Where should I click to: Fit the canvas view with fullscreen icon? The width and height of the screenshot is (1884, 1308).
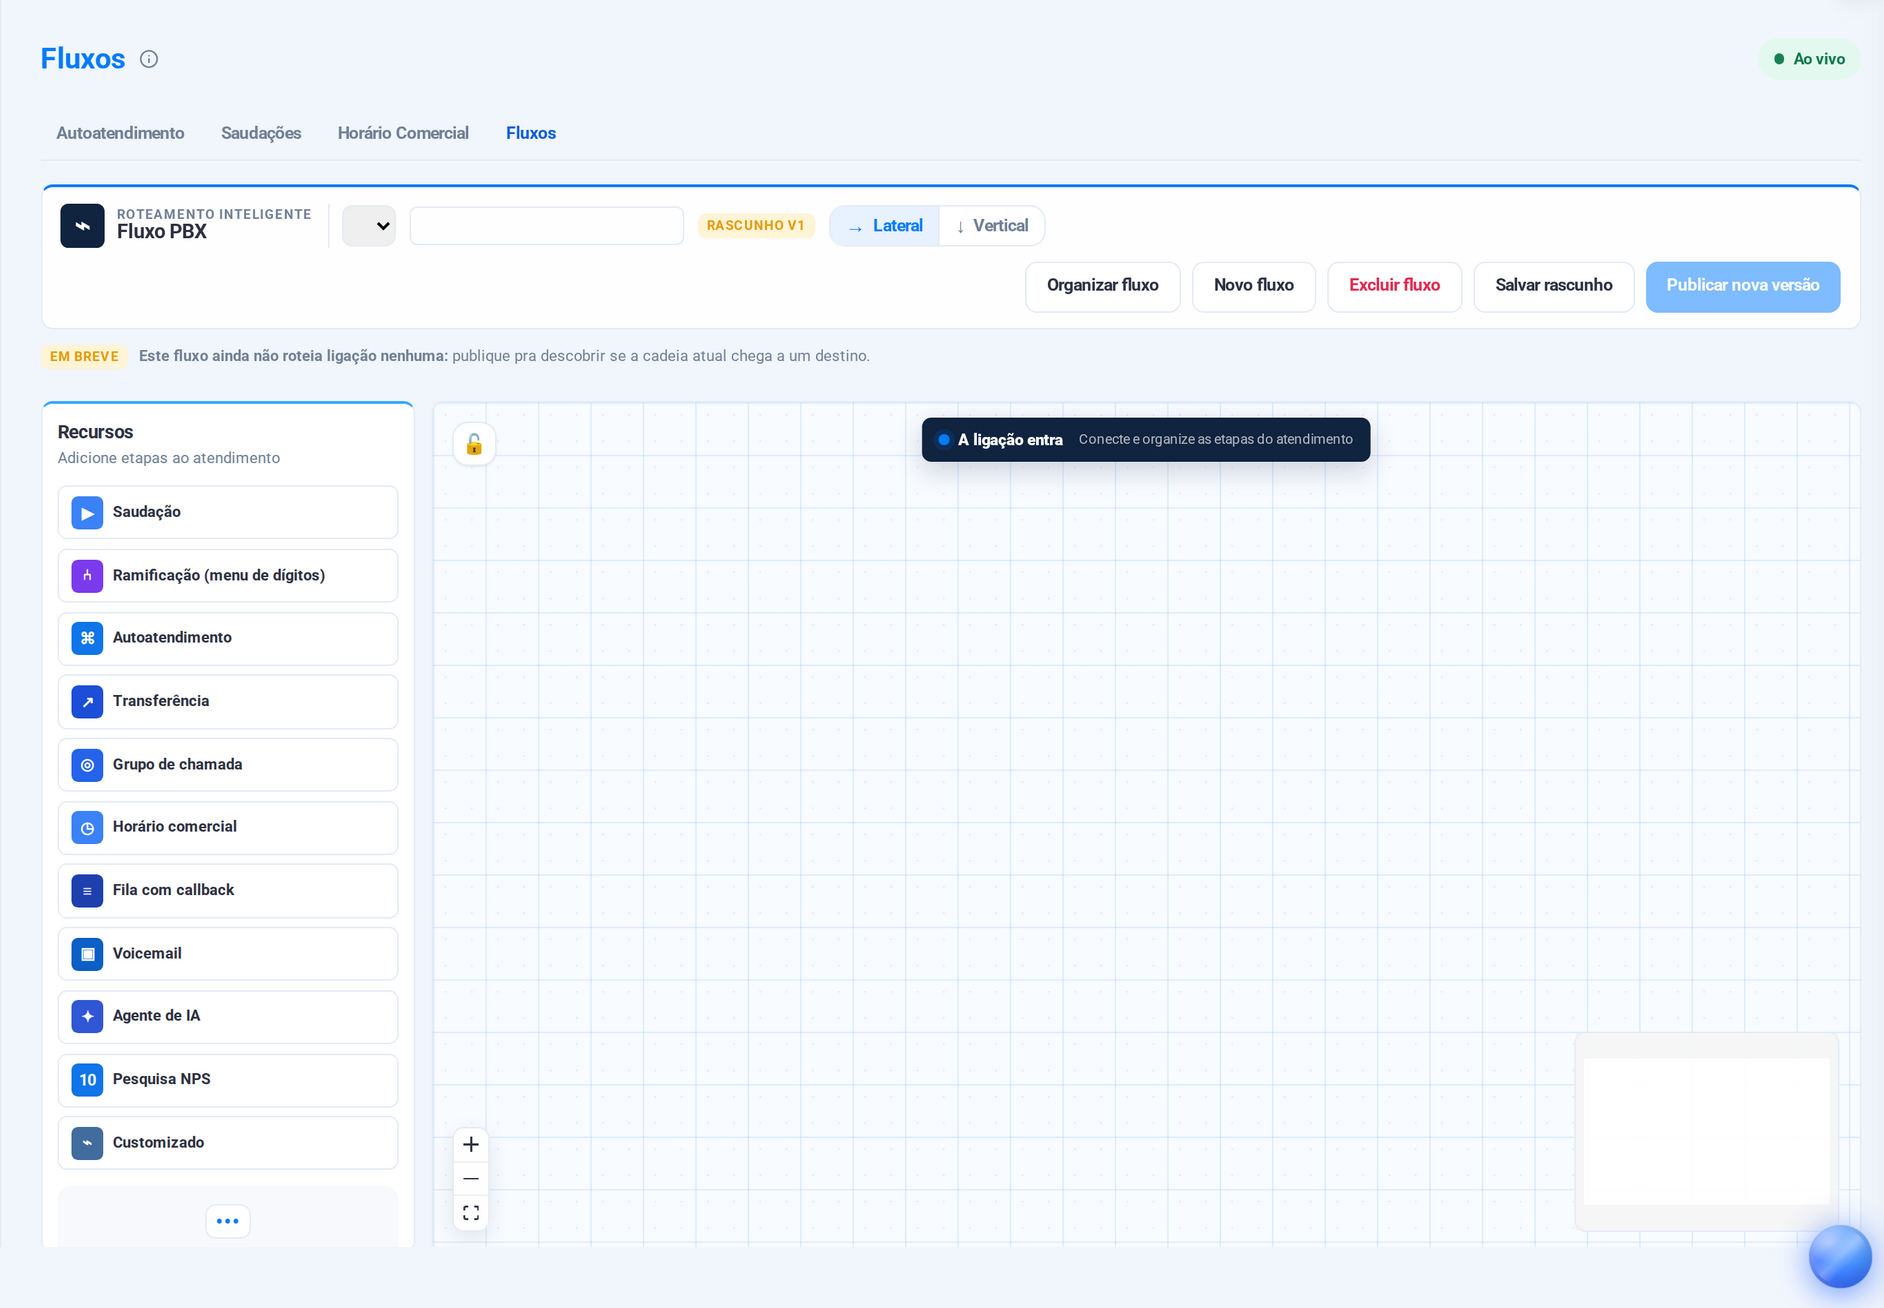tap(471, 1213)
